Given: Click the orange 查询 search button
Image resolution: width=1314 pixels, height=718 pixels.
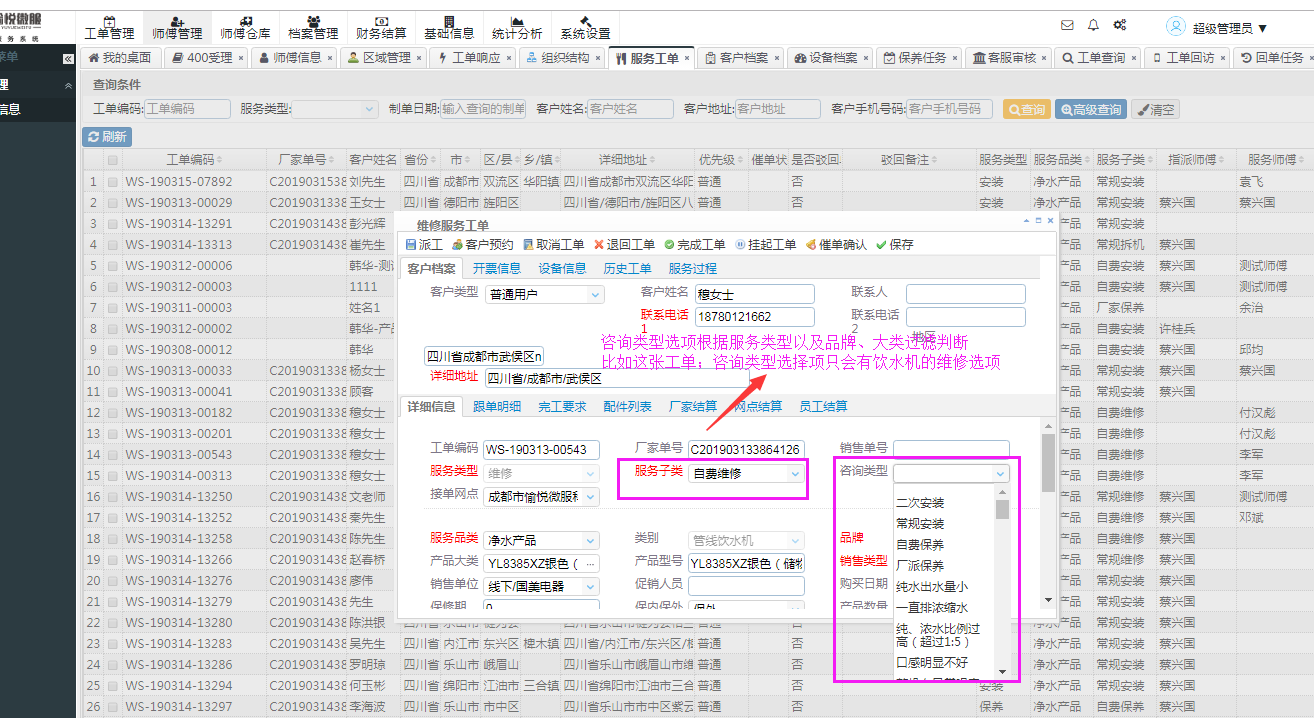Looking at the screenshot, I should click(1026, 110).
